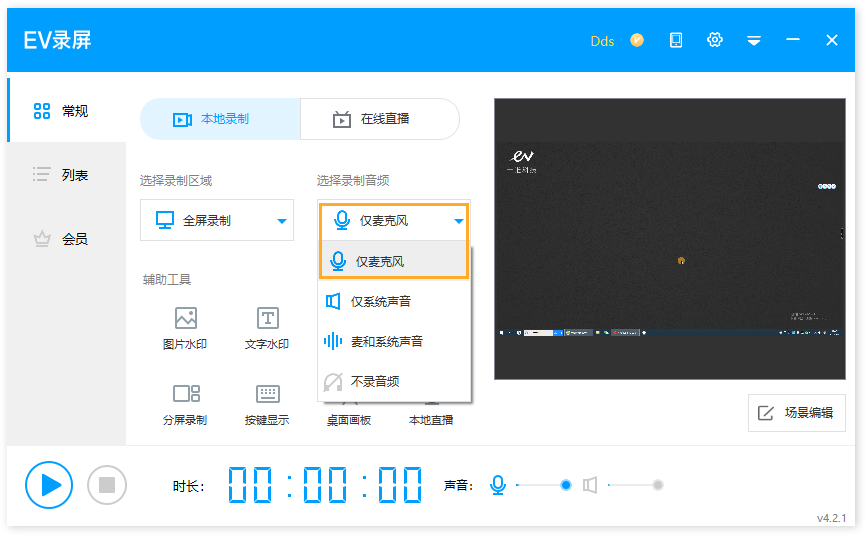The image size is (866, 536).
Task: Click the phone/tablet icon in title bar
Action: click(x=675, y=40)
